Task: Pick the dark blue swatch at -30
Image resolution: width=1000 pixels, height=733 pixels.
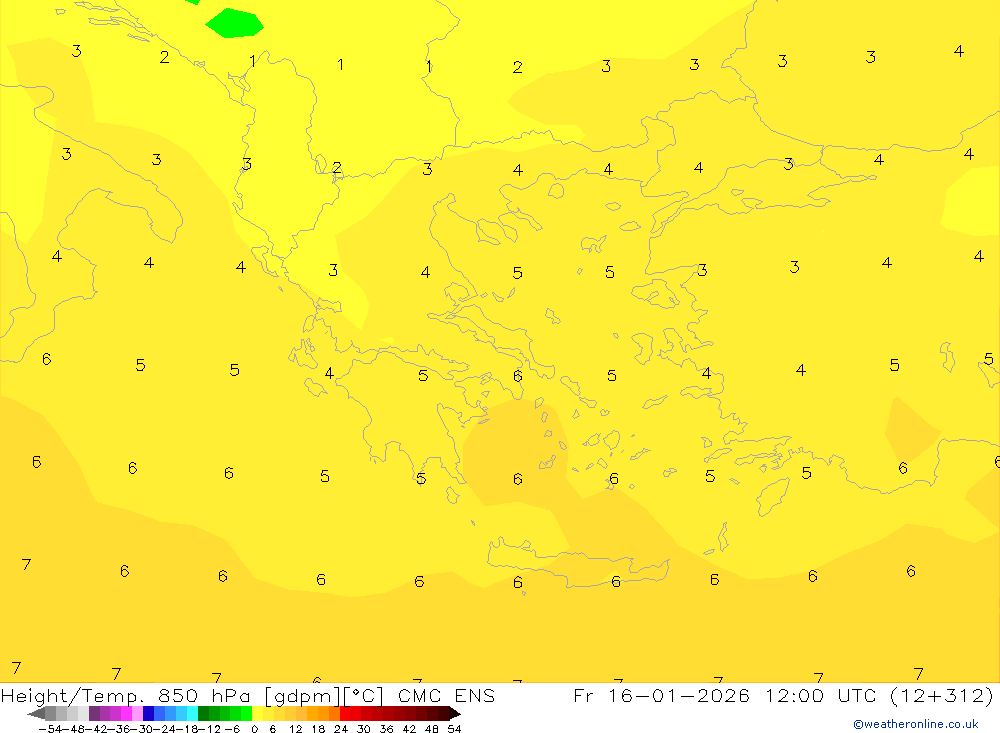Action: click(149, 713)
